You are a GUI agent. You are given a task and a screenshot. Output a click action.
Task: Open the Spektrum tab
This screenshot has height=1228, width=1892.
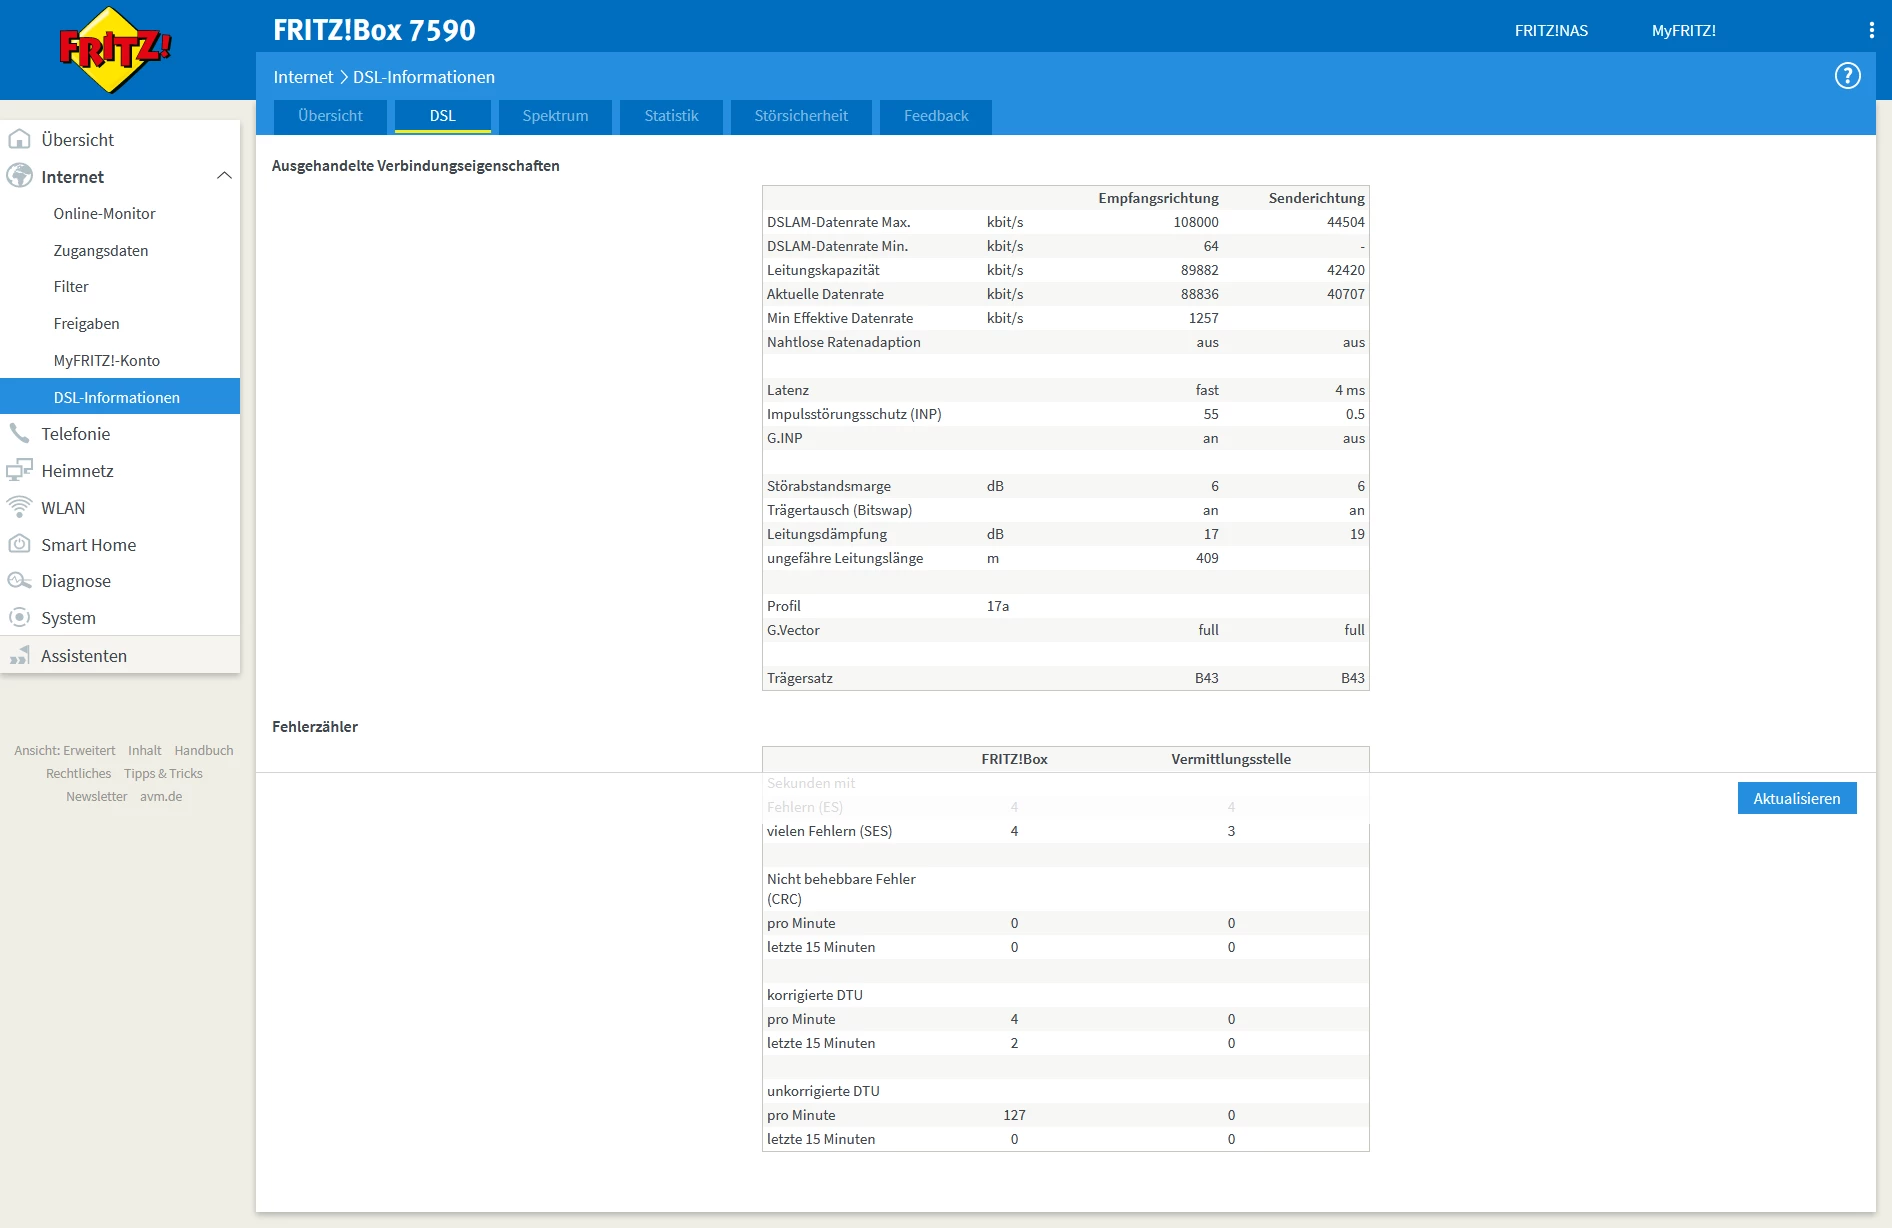point(555,116)
